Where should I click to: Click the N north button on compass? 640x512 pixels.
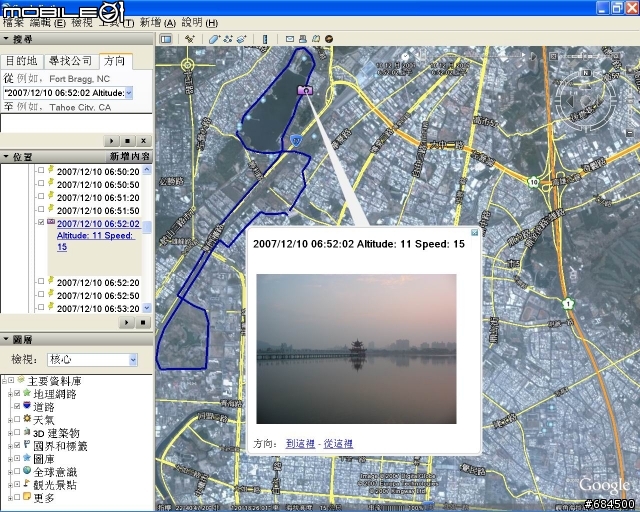point(586,73)
